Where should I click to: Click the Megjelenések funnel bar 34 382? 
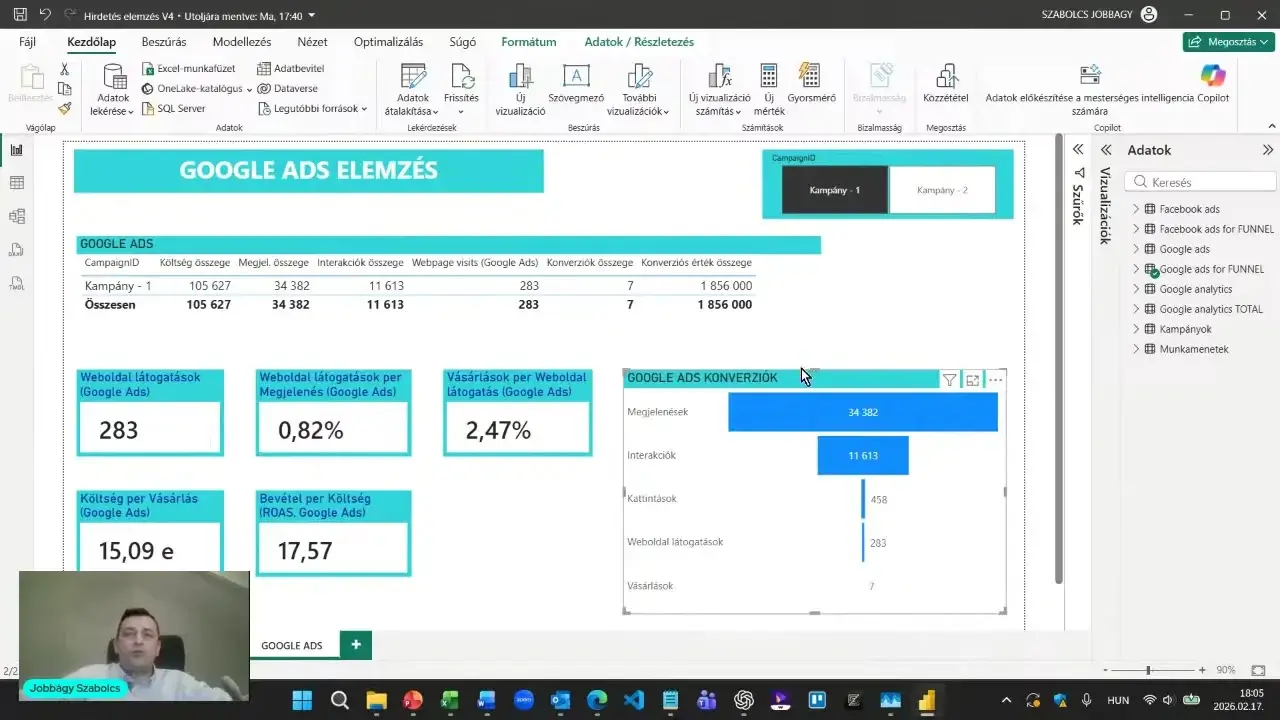(863, 412)
